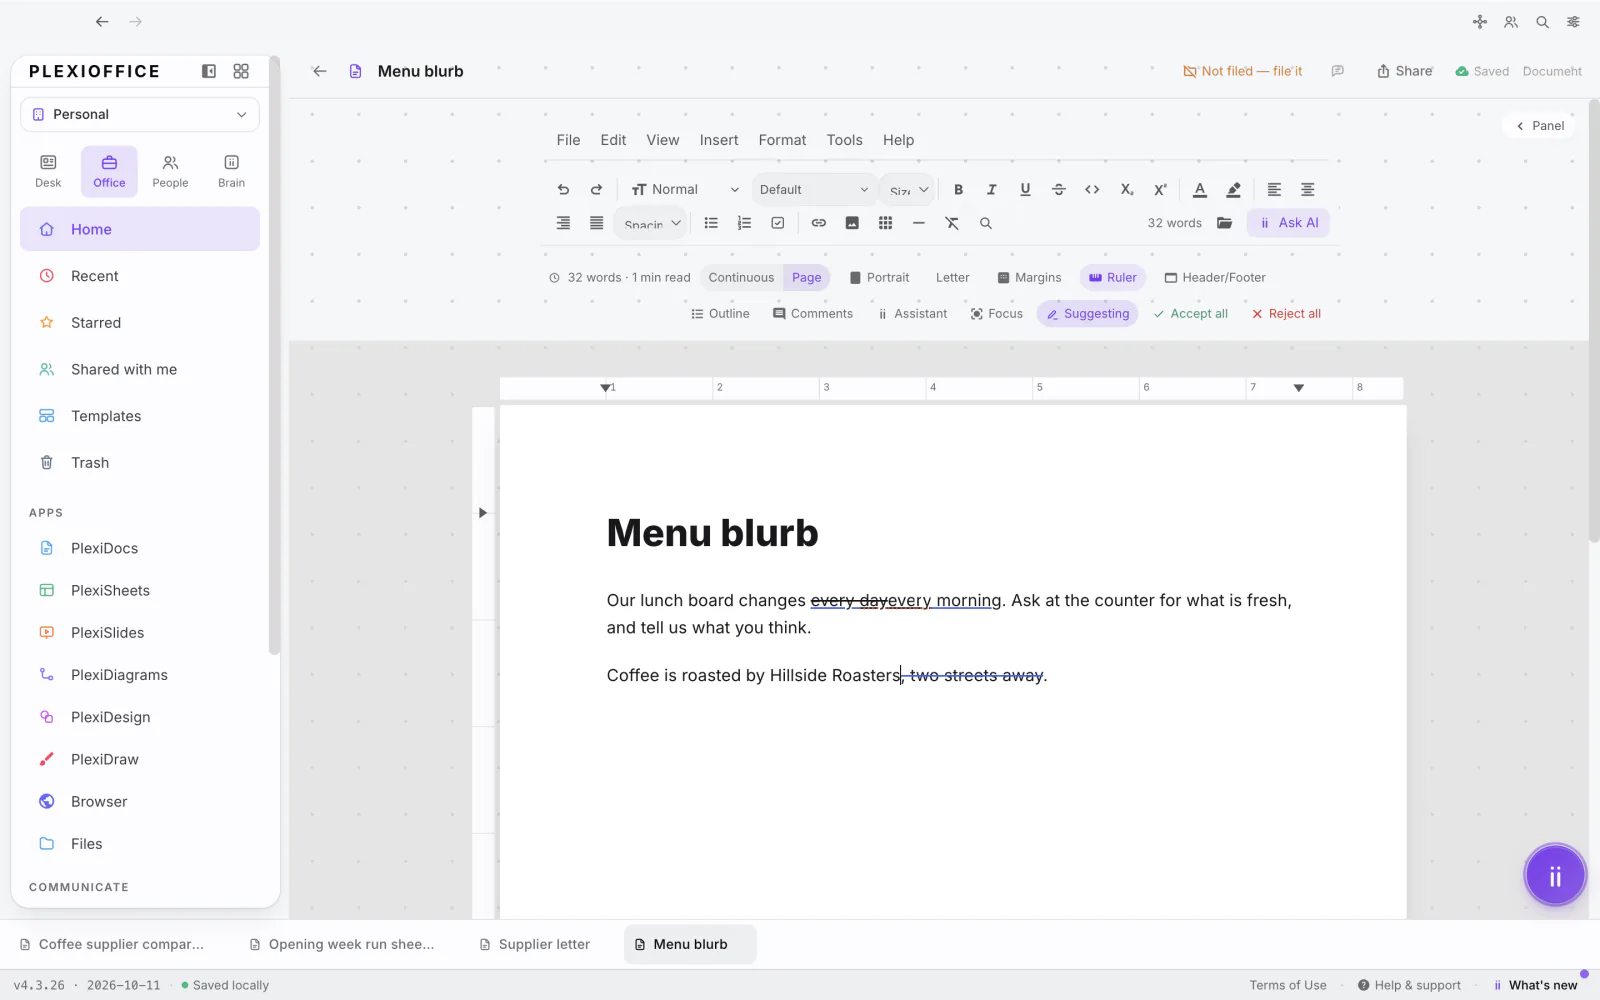Toggle Header/Footer display
Viewport: 1600px width, 1000px height.
(x=1215, y=278)
